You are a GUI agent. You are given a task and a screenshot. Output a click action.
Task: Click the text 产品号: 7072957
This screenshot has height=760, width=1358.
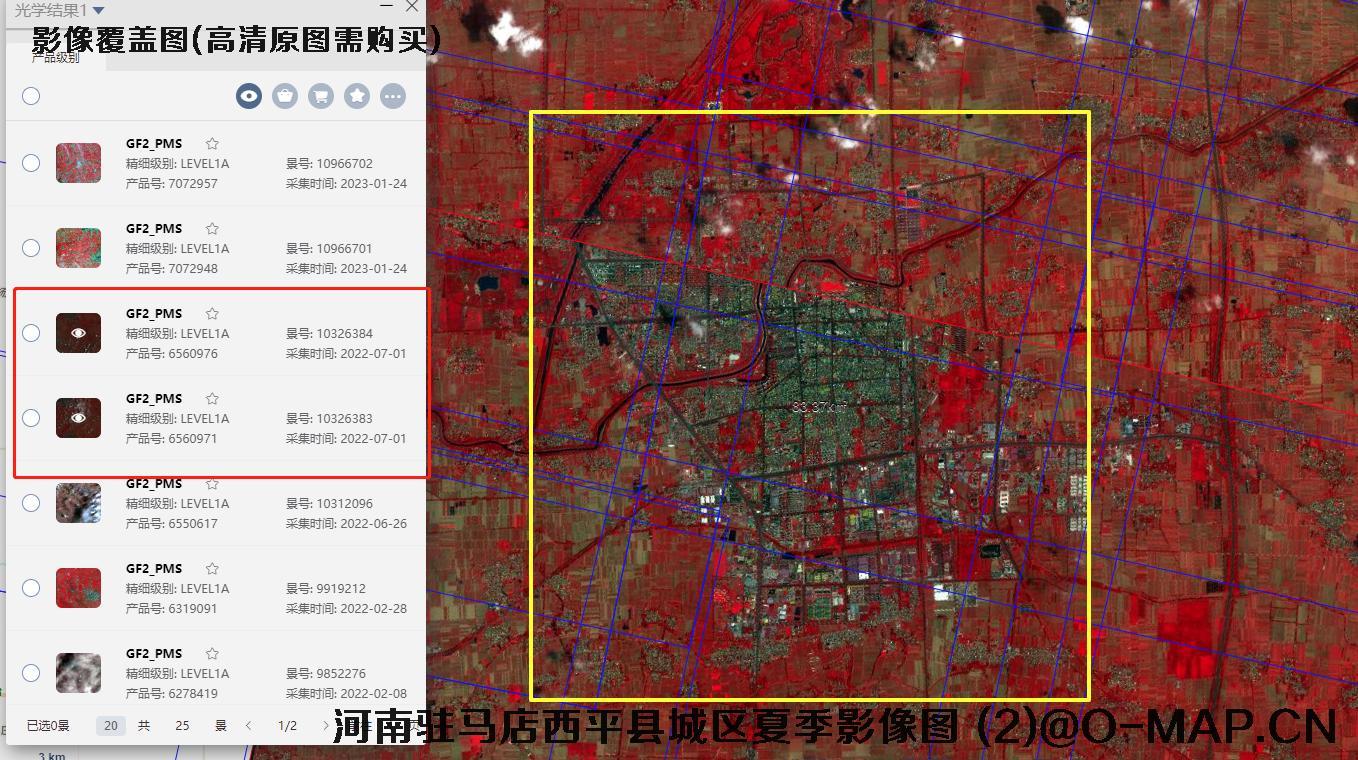pyautogui.click(x=172, y=184)
